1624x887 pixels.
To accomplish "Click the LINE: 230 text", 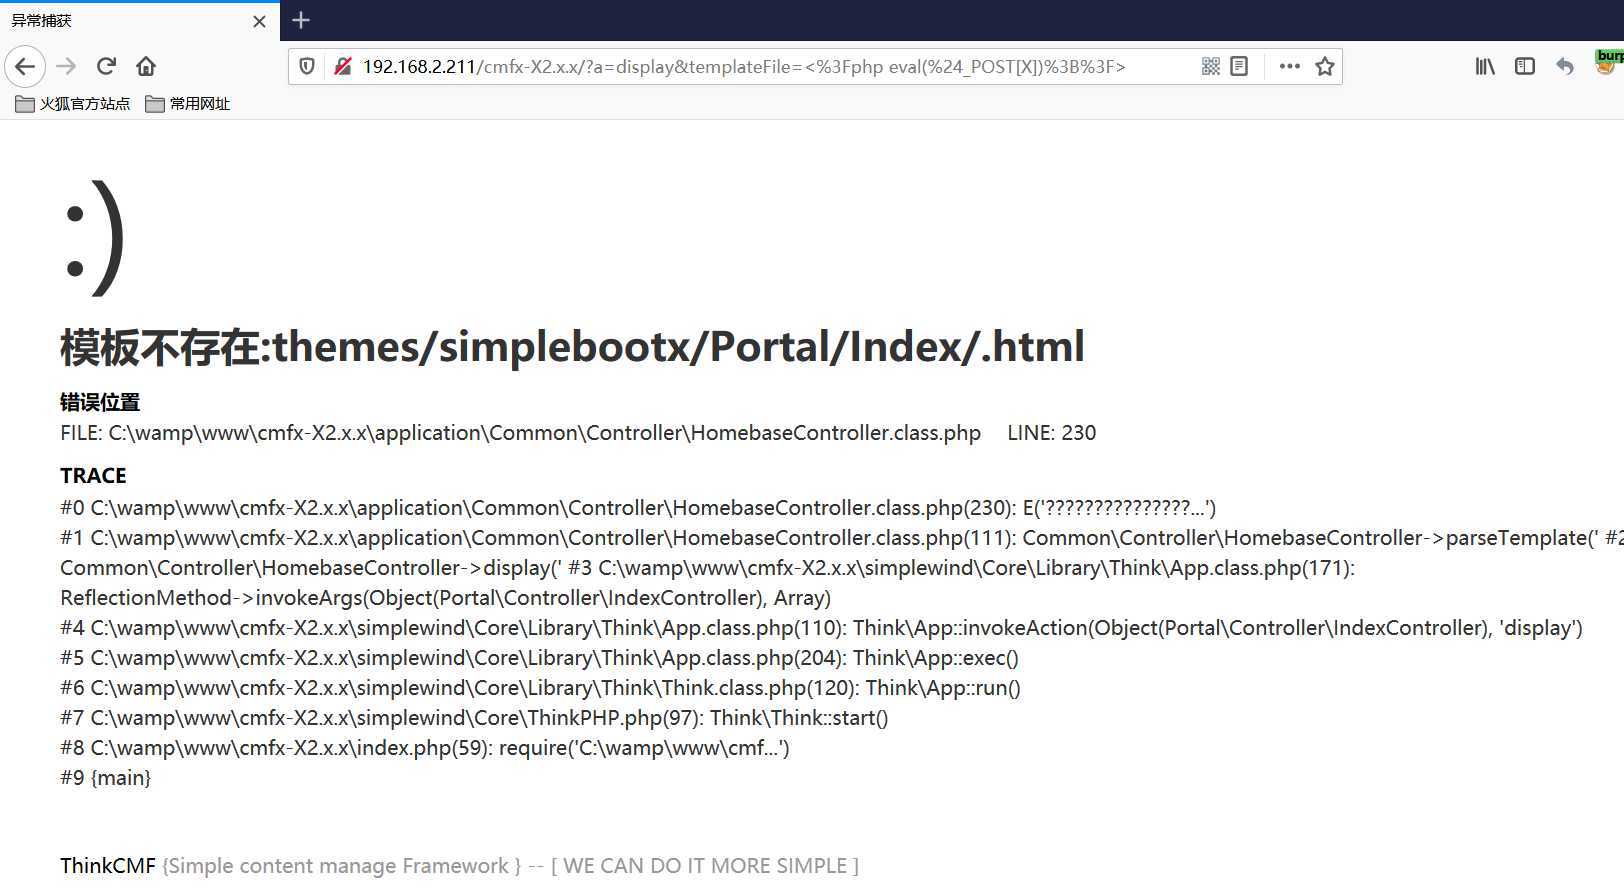I will click(x=1051, y=433).
